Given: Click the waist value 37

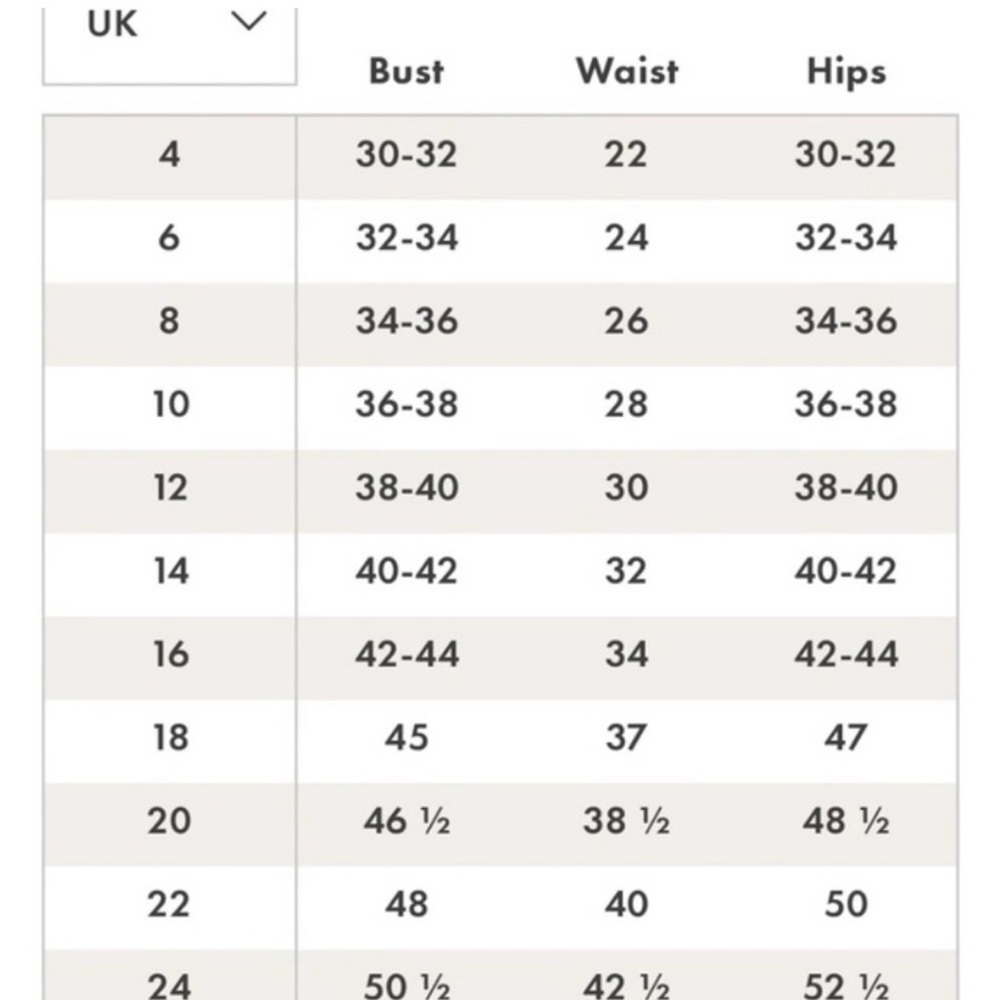Looking at the screenshot, I should coord(626,738).
